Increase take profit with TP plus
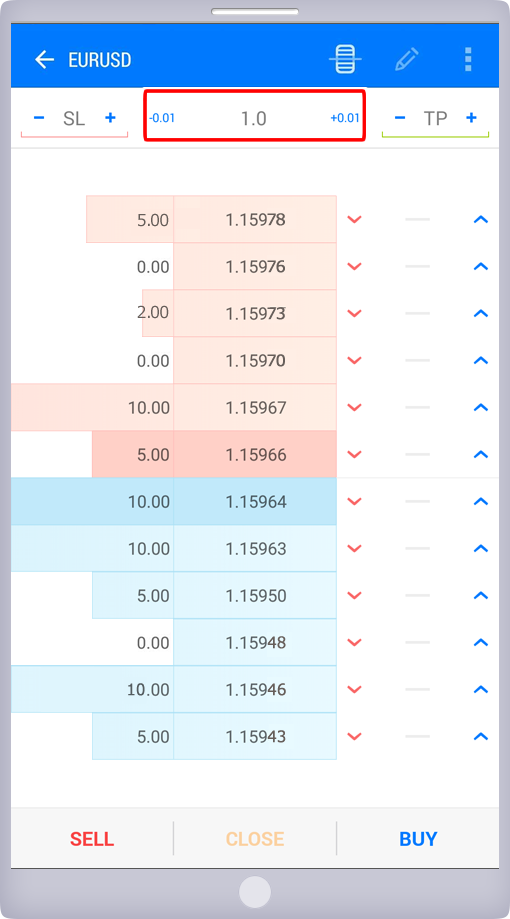The width and height of the screenshot is (510, 919). tap(471, 118)
